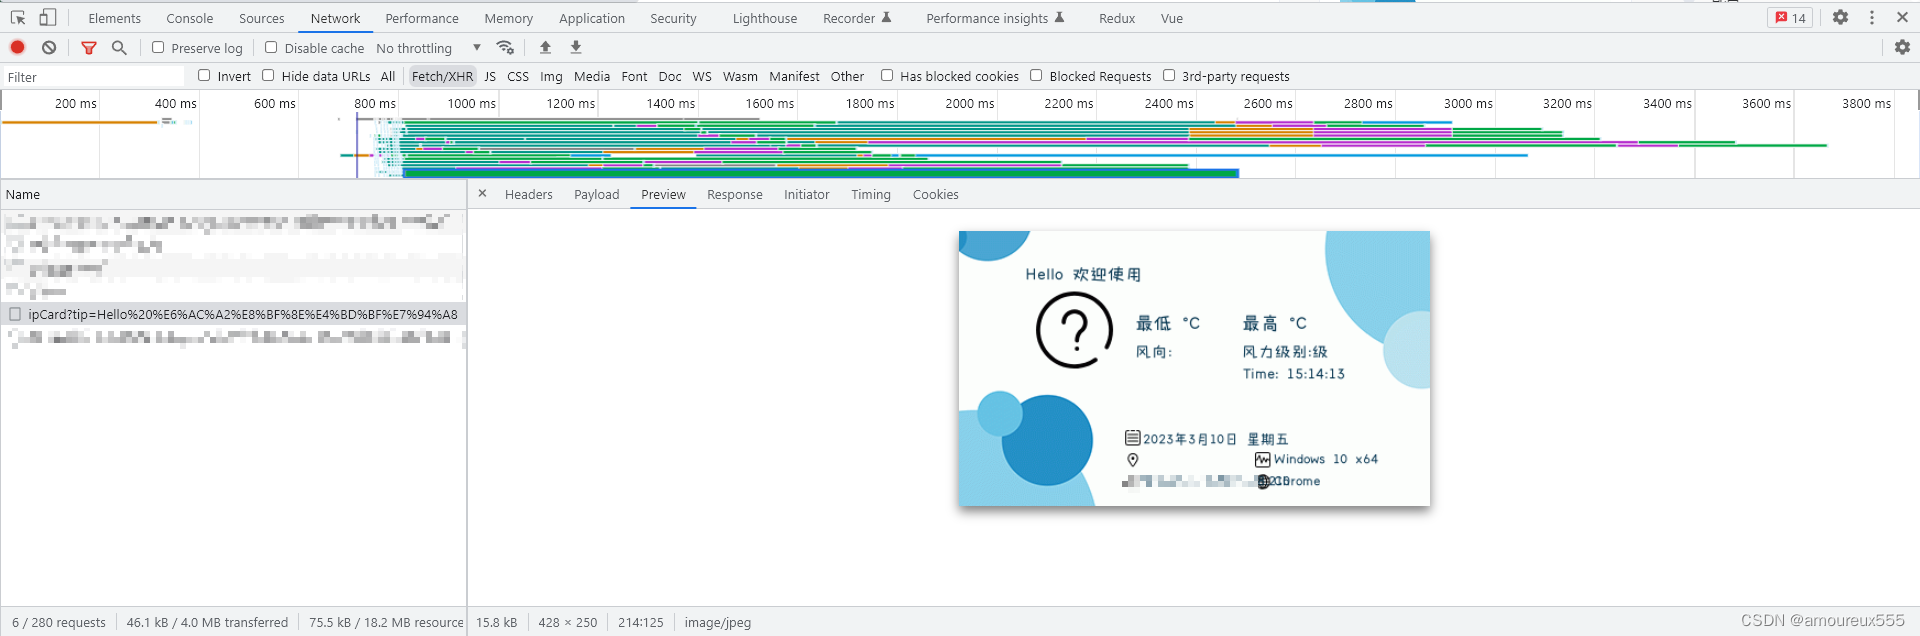
Task: Filter by WS requests
Action: pyautogui.click(x=702, y=76)
